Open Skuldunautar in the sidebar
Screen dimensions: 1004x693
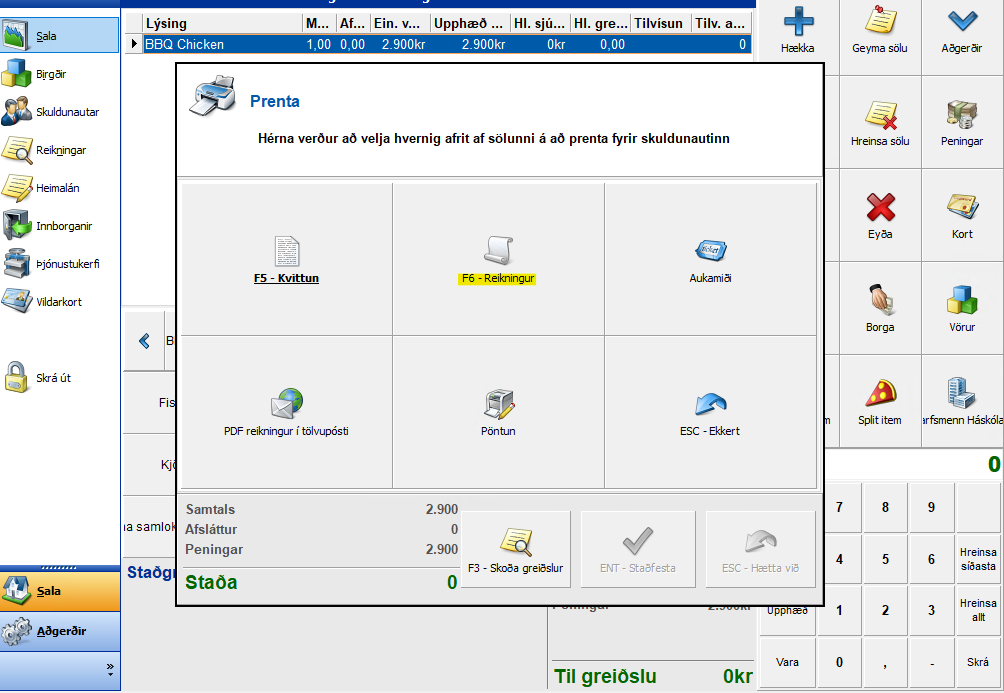click(60, 112)
